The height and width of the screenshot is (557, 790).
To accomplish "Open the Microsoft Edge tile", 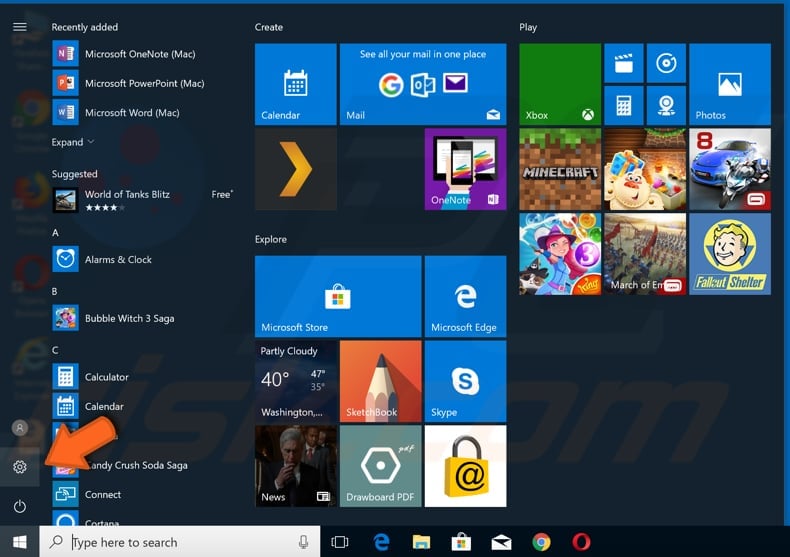I will pyautogui.click(x=464, y=296).
